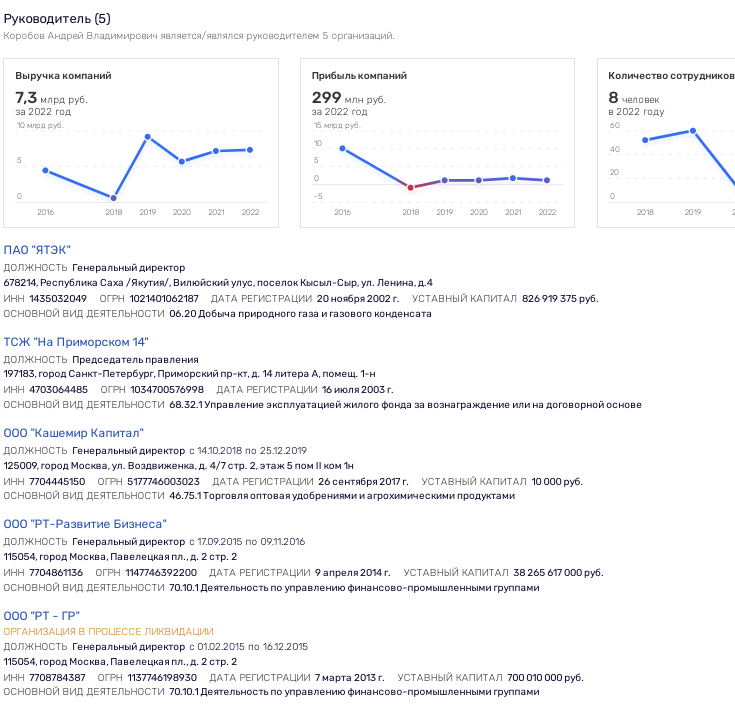Click the "Выручка компаний" chart title
This screenshot has height=707, width=735.
click(63, 76)
